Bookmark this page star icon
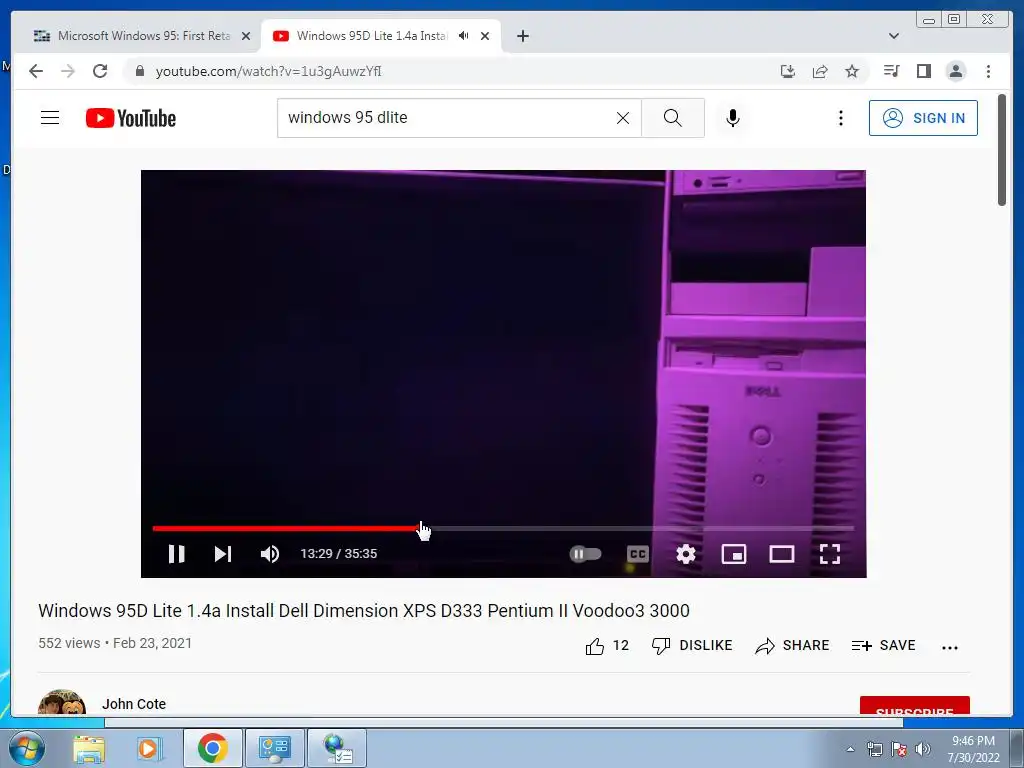1024x768 pixels. [852, 71]
